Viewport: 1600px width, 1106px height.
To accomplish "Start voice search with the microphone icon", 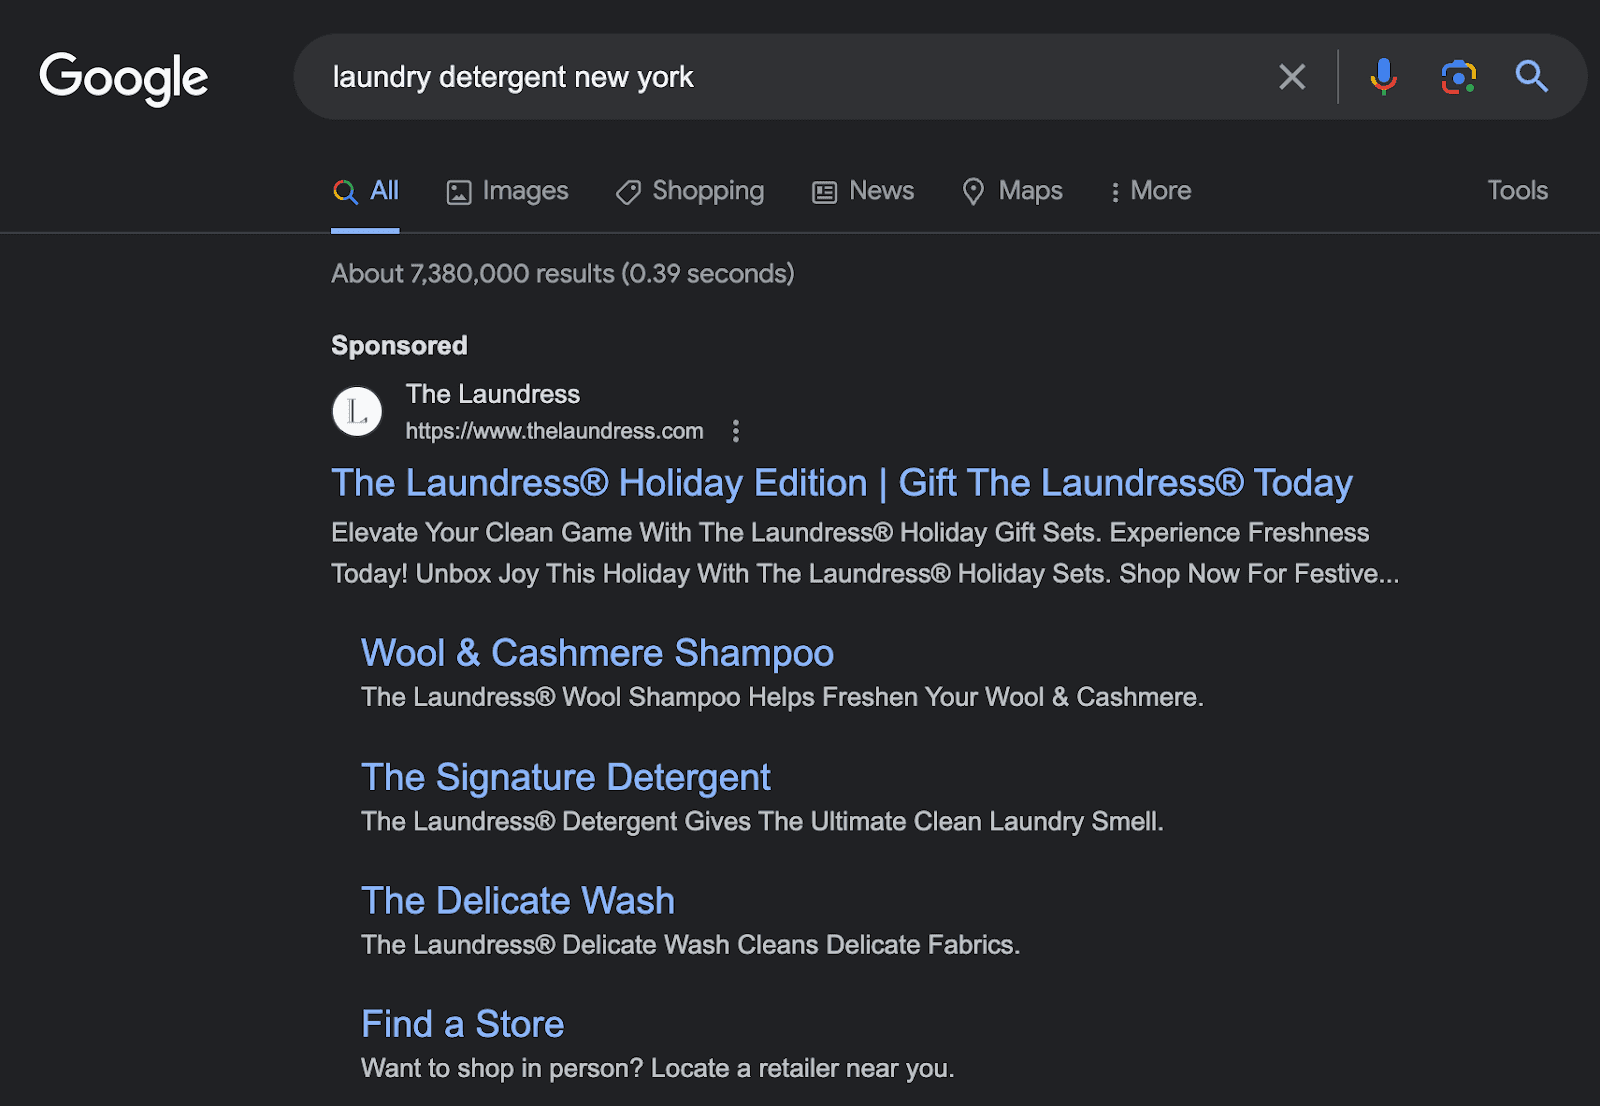I will [x=1383, y=77].
